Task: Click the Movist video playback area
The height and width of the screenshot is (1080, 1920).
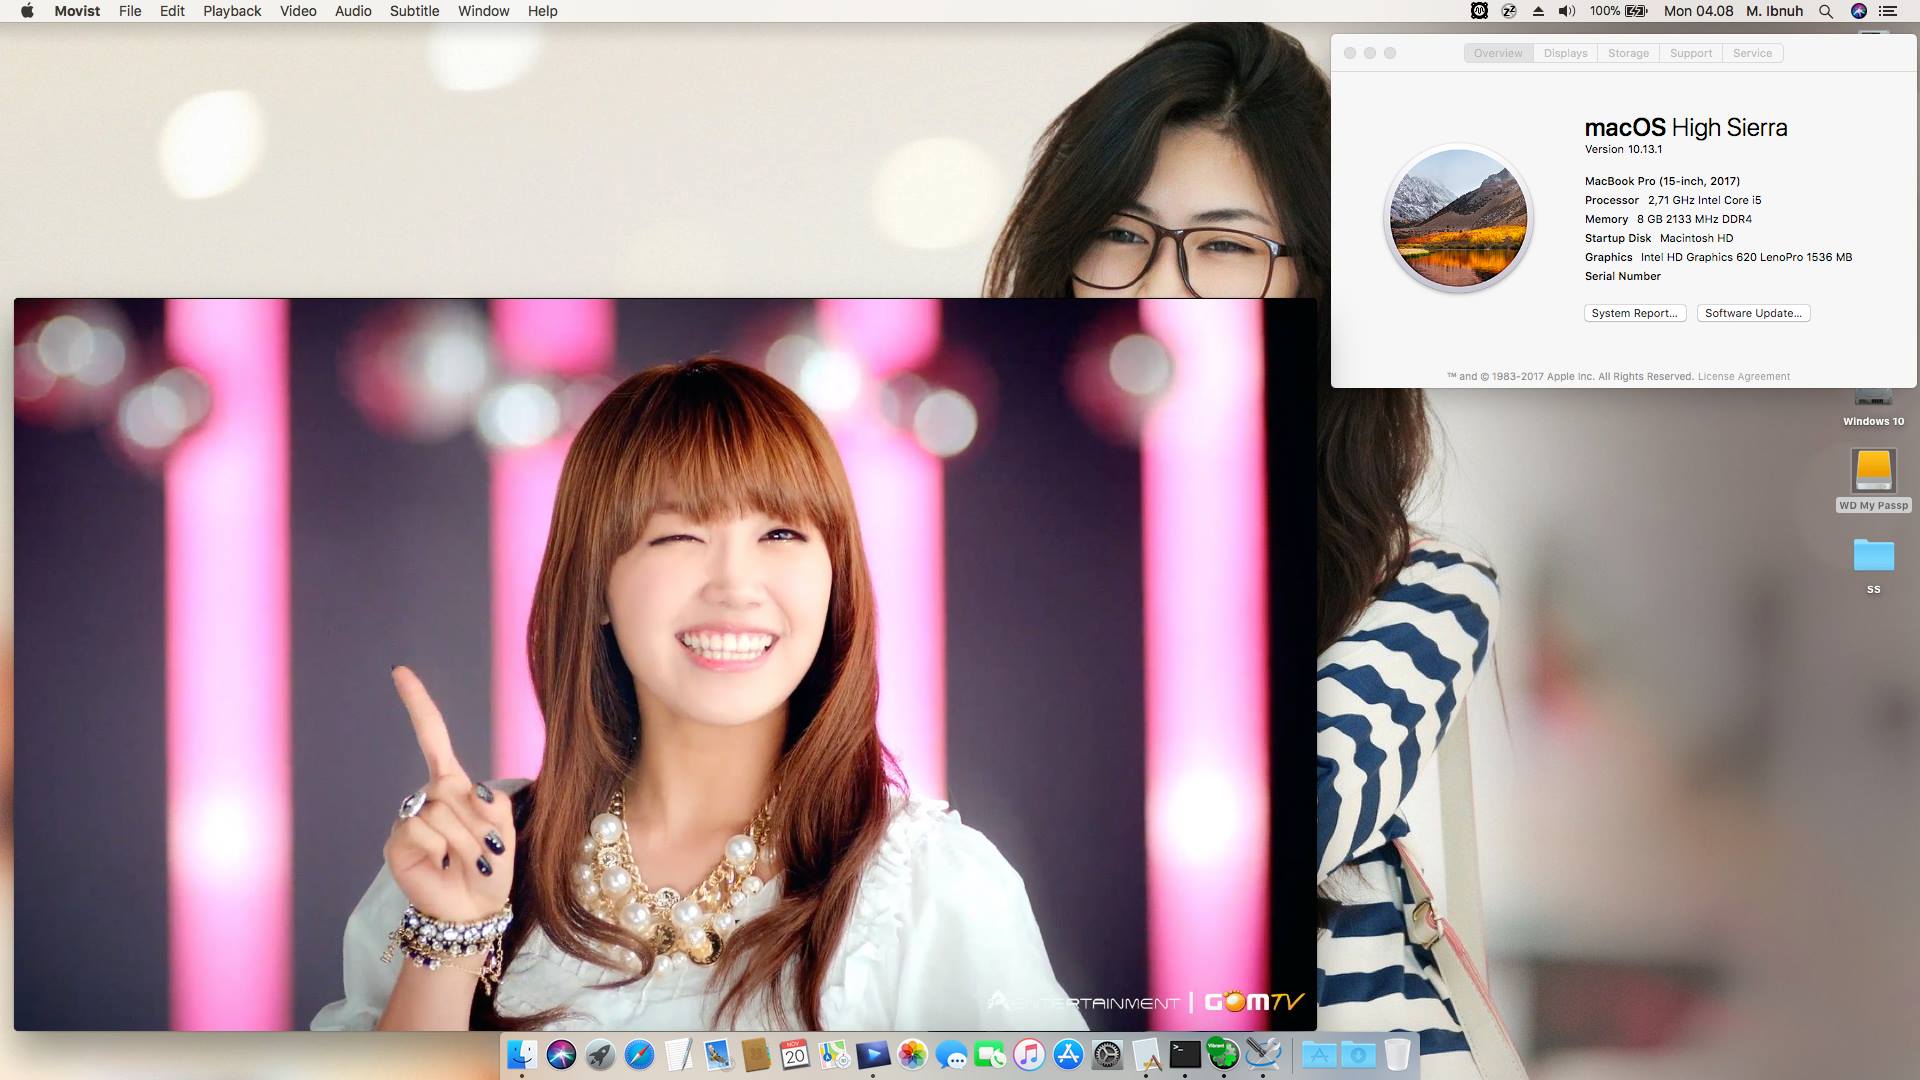Action: [x=664, y=664]
